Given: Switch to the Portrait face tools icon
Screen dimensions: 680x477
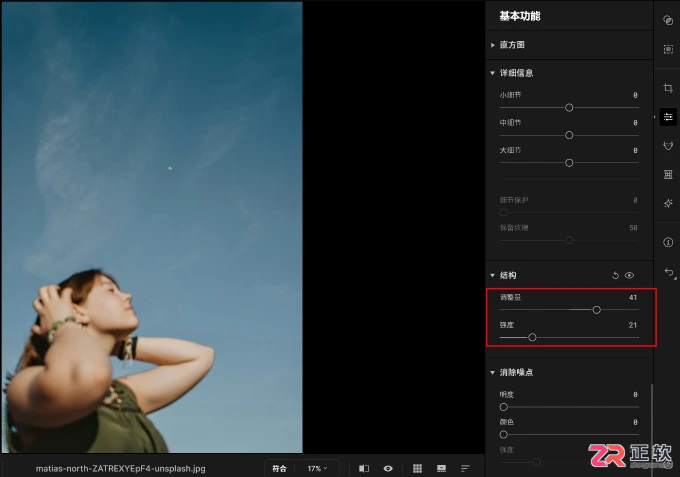Looking at the screenshot, I should click(668, 145).
